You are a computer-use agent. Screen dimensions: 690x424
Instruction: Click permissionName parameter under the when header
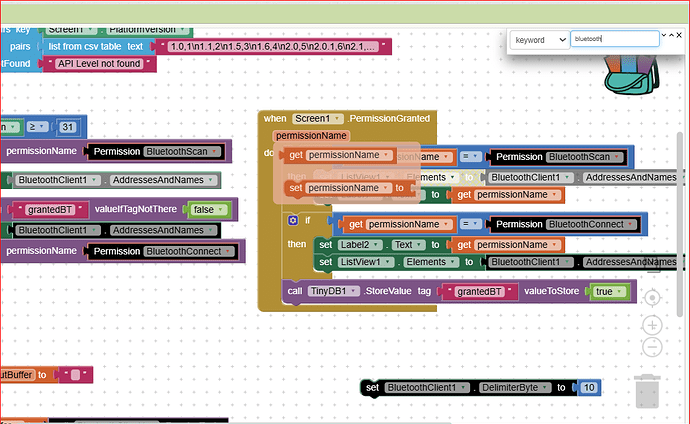(x=311, y=136)
